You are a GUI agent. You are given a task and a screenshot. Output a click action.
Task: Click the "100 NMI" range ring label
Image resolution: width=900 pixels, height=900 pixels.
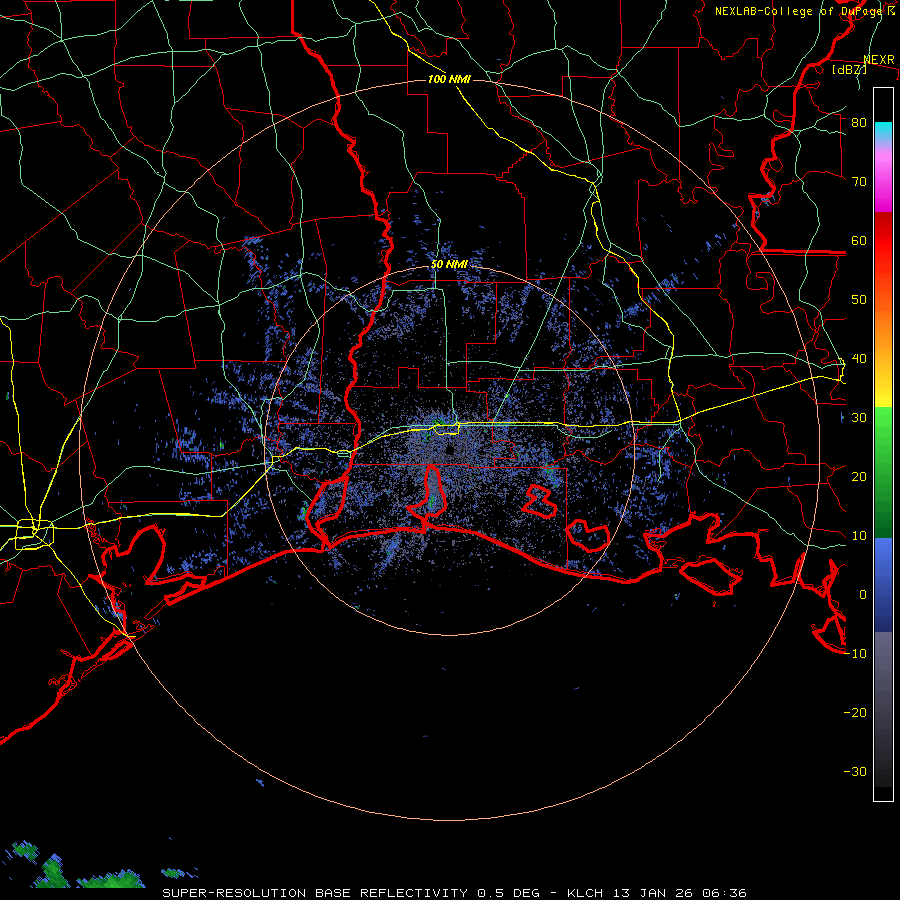[x=449, y=79]
